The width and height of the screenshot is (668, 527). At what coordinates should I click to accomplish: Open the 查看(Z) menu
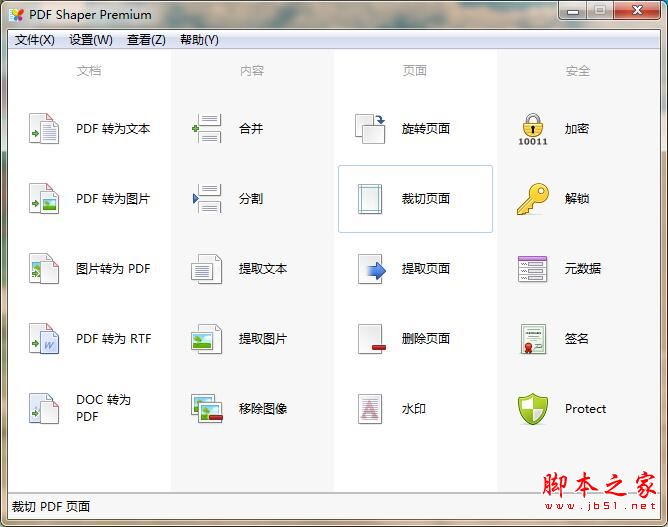pyautogui.click(x=146, y=40)
